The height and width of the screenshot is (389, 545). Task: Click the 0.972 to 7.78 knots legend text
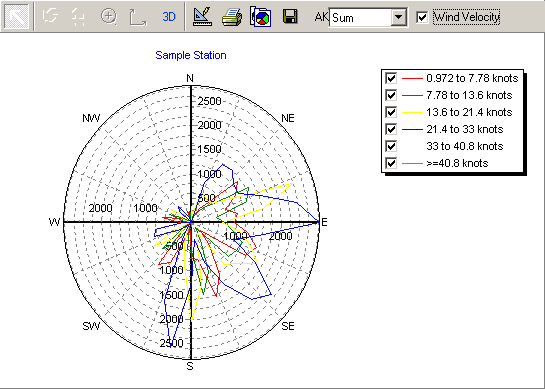[x=472, y=78]
